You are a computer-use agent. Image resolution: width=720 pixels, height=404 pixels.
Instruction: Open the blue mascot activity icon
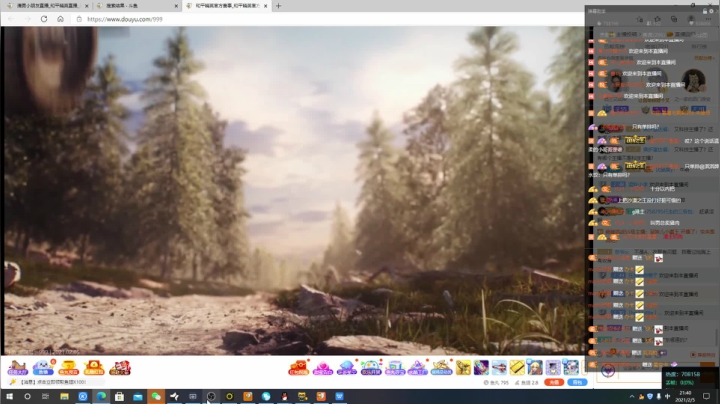[44, 368]
